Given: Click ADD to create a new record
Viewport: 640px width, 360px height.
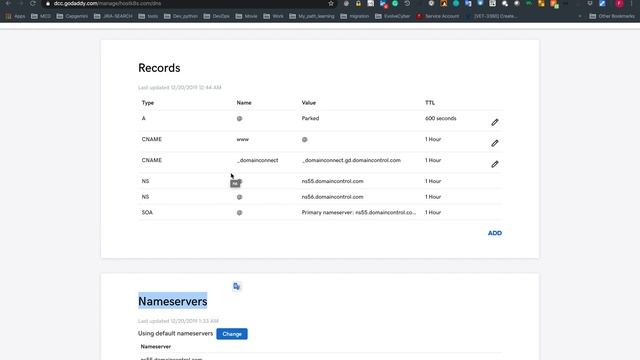Looking at the screenshot, I should coord(495,233).
